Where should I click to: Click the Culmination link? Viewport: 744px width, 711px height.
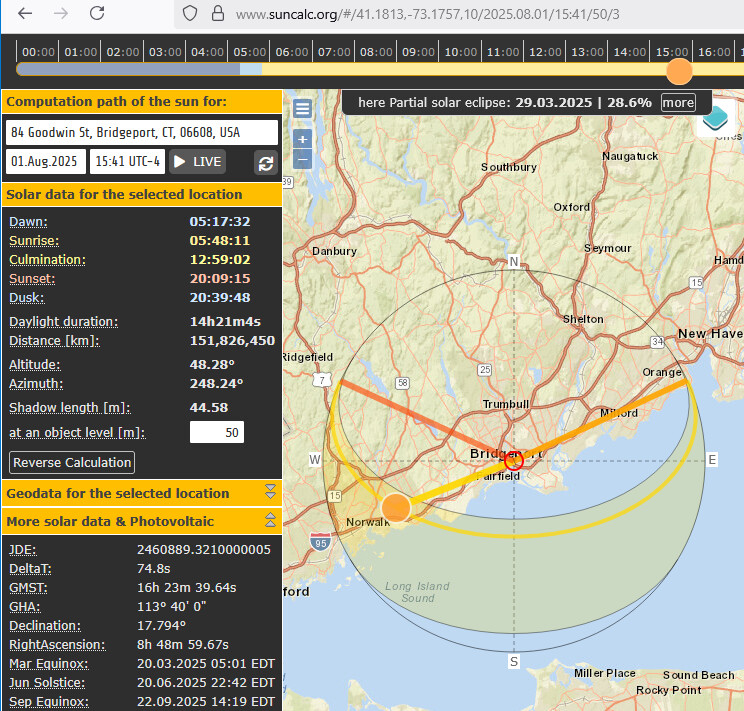47,260
